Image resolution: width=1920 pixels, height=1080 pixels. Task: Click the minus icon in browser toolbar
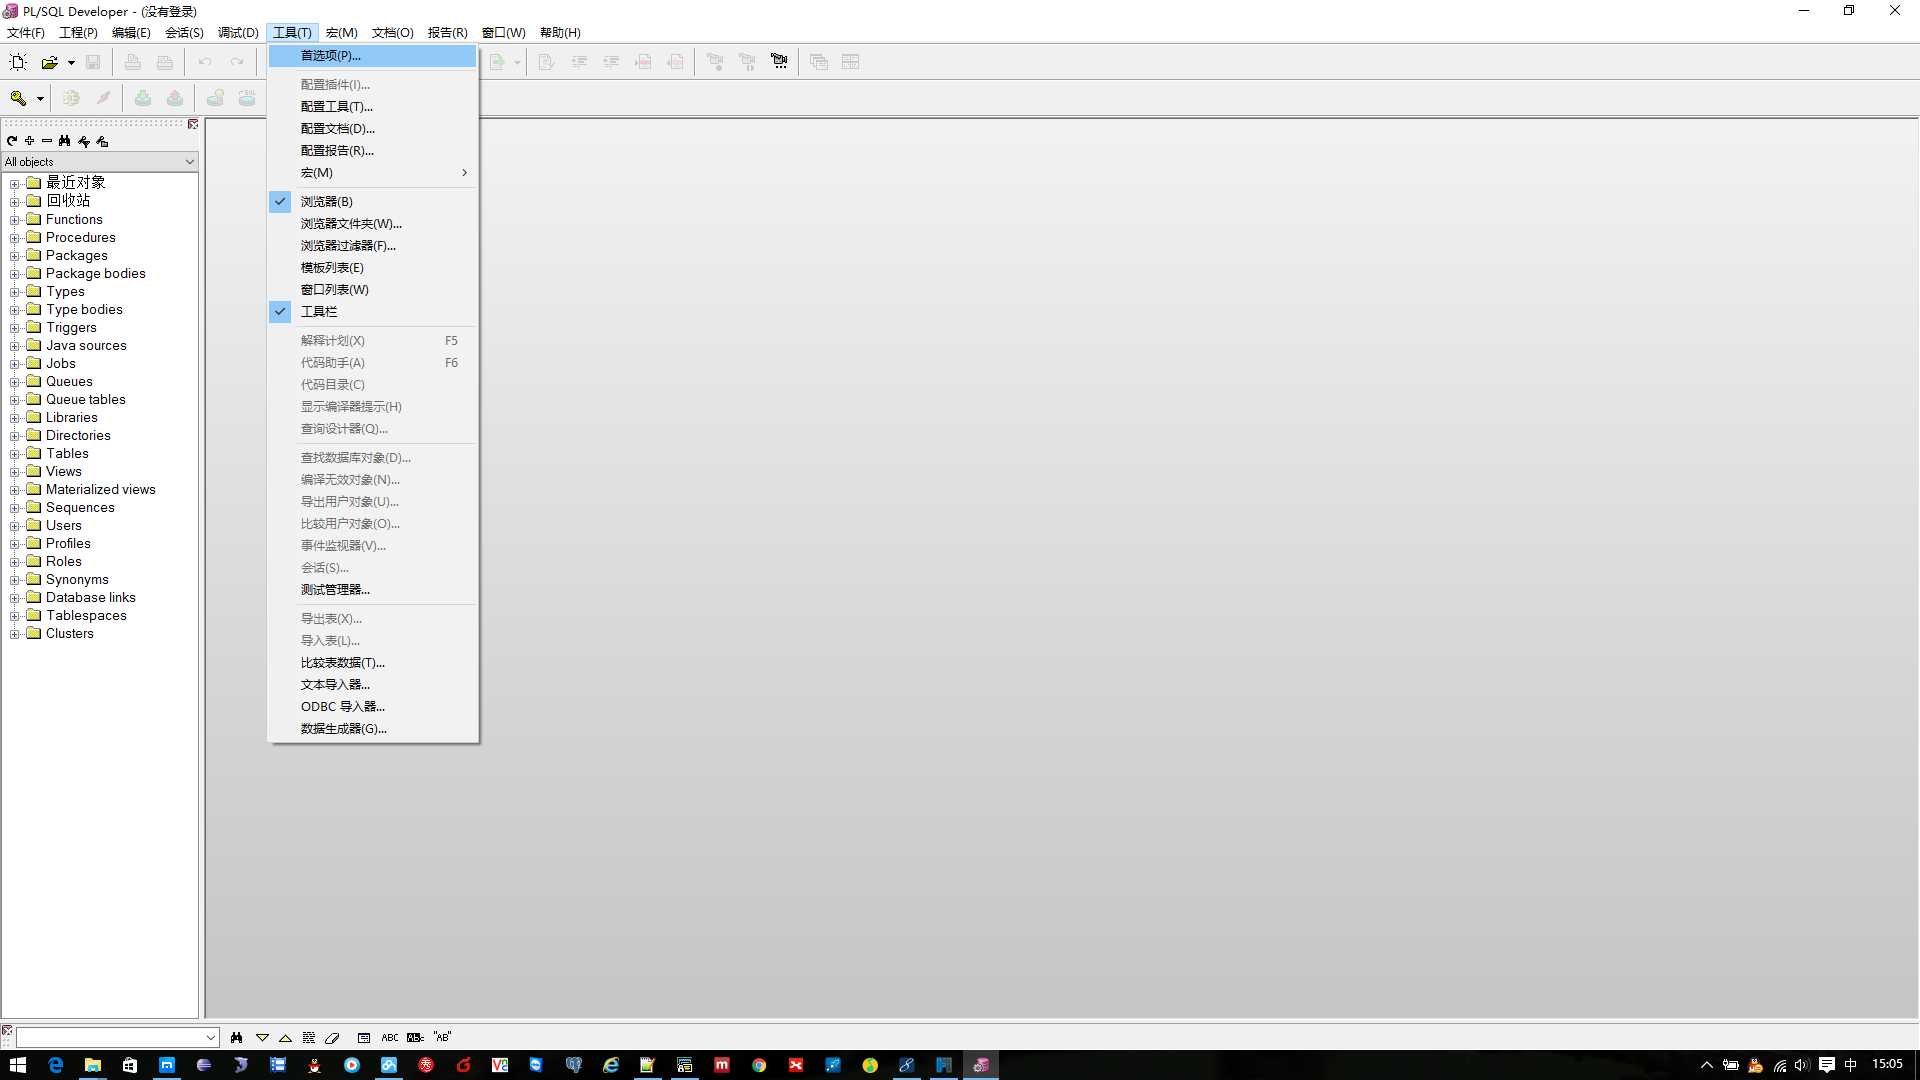point(47,141)
